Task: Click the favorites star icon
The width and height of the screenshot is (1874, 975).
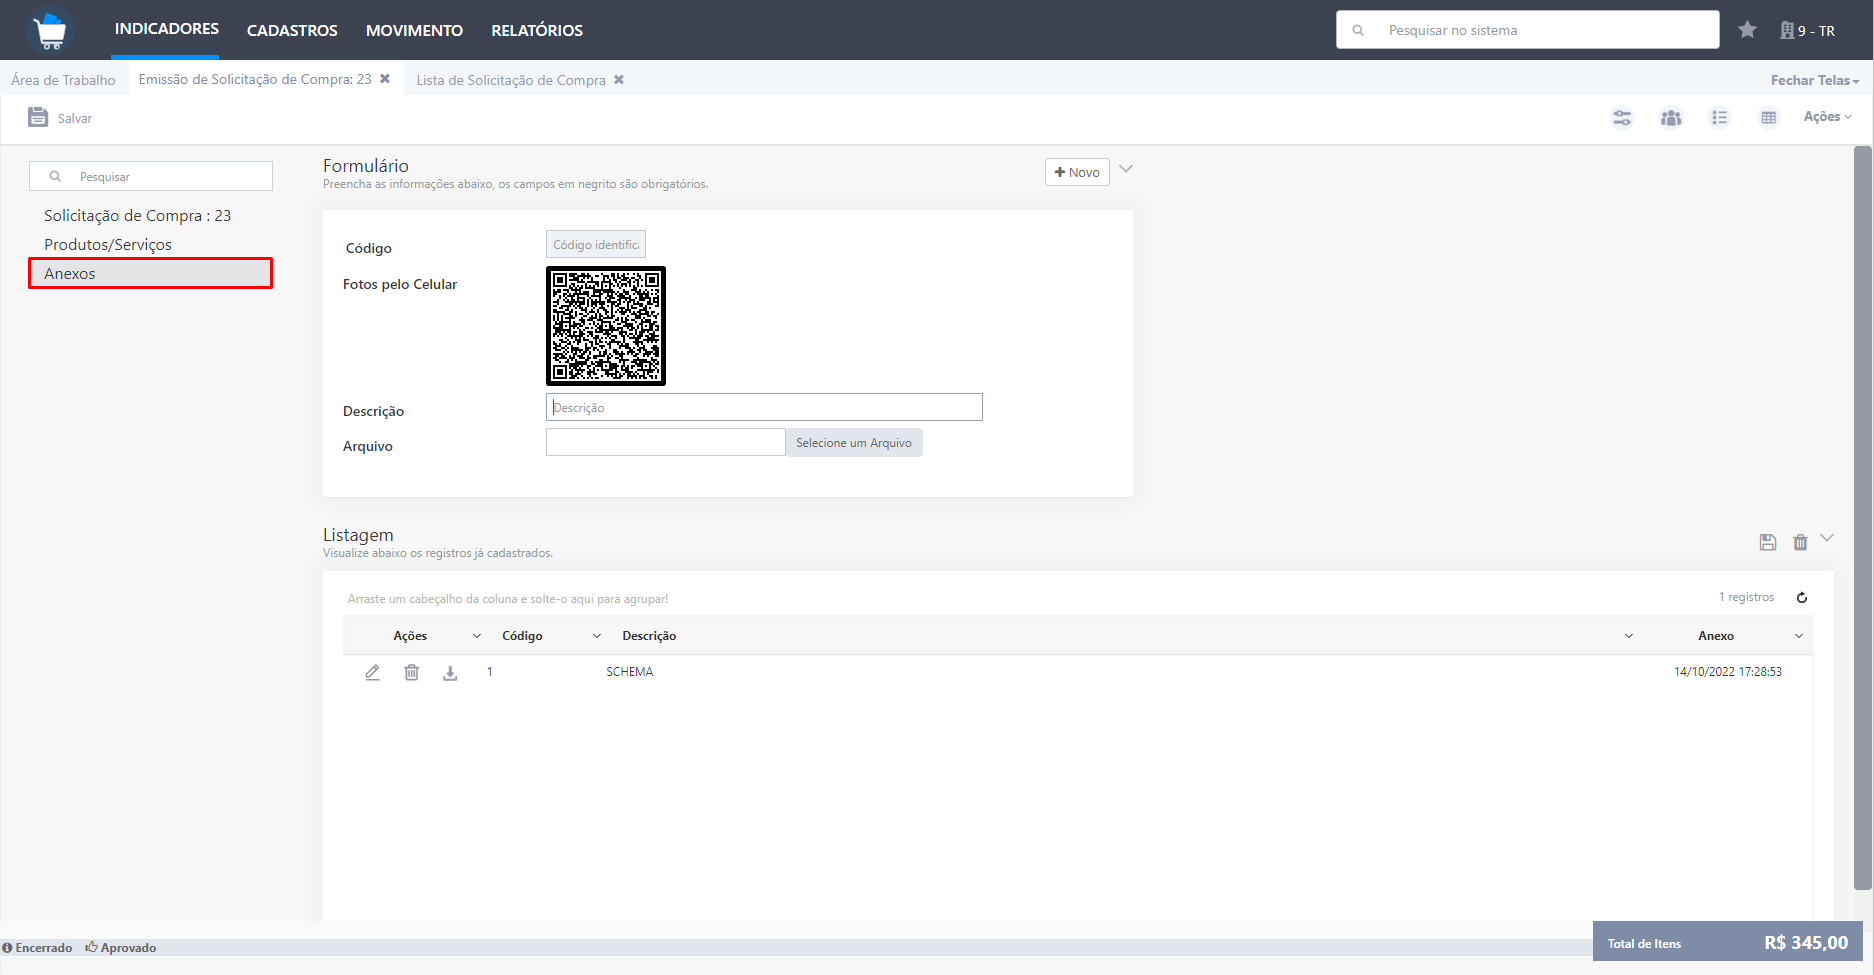Action: [x=1747, y=30]
